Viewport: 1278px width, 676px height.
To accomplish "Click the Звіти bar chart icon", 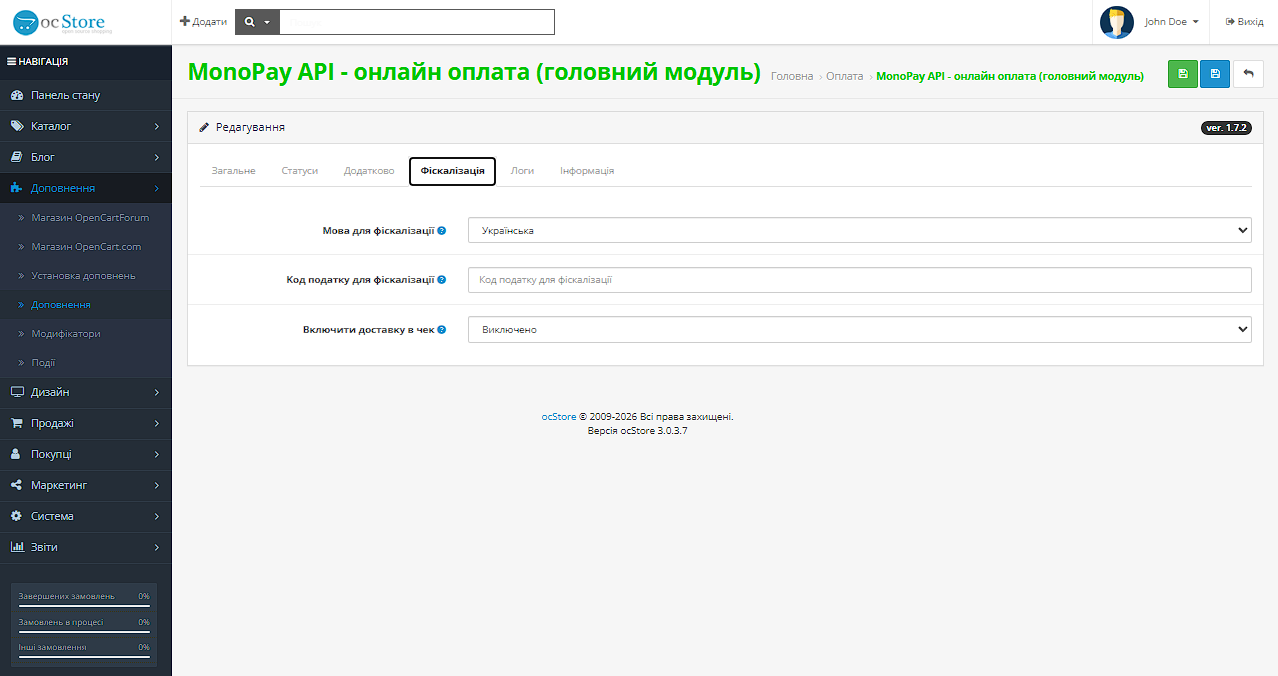I will click(x=17, y=547).
